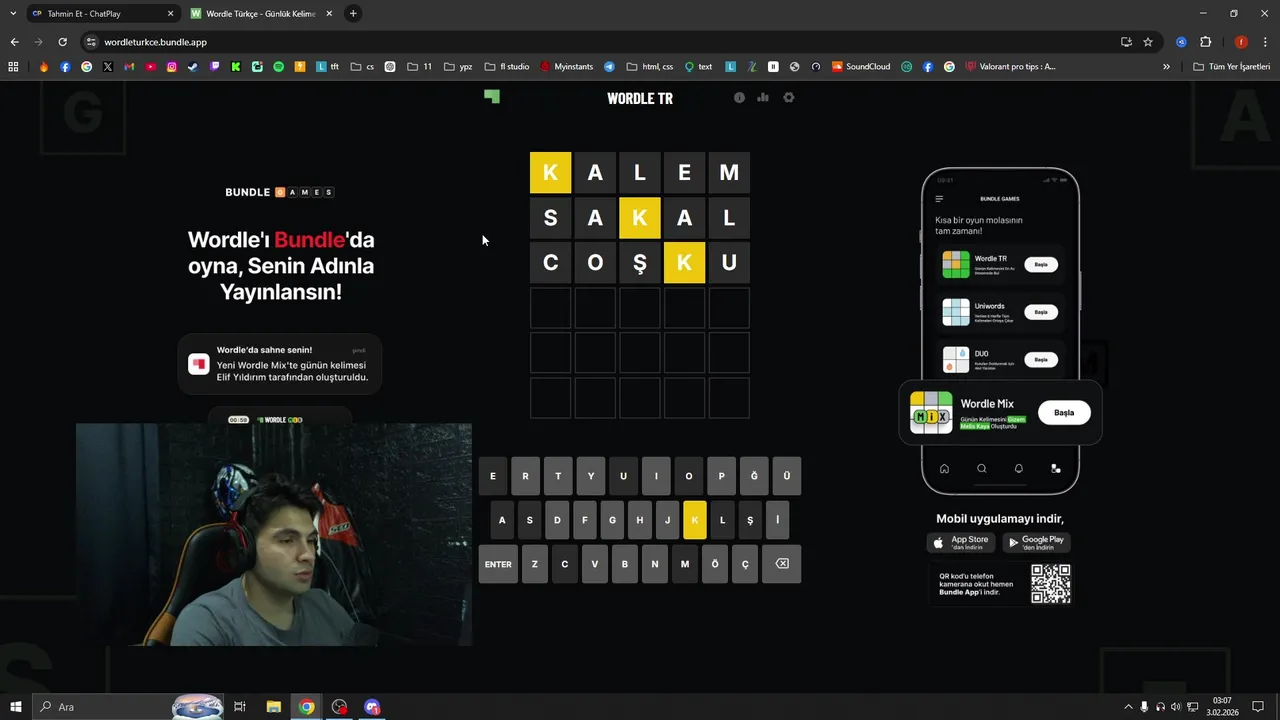Open the Windows Start menu
This screenshot has height=720, width=1280.
(x=15, y=707)
